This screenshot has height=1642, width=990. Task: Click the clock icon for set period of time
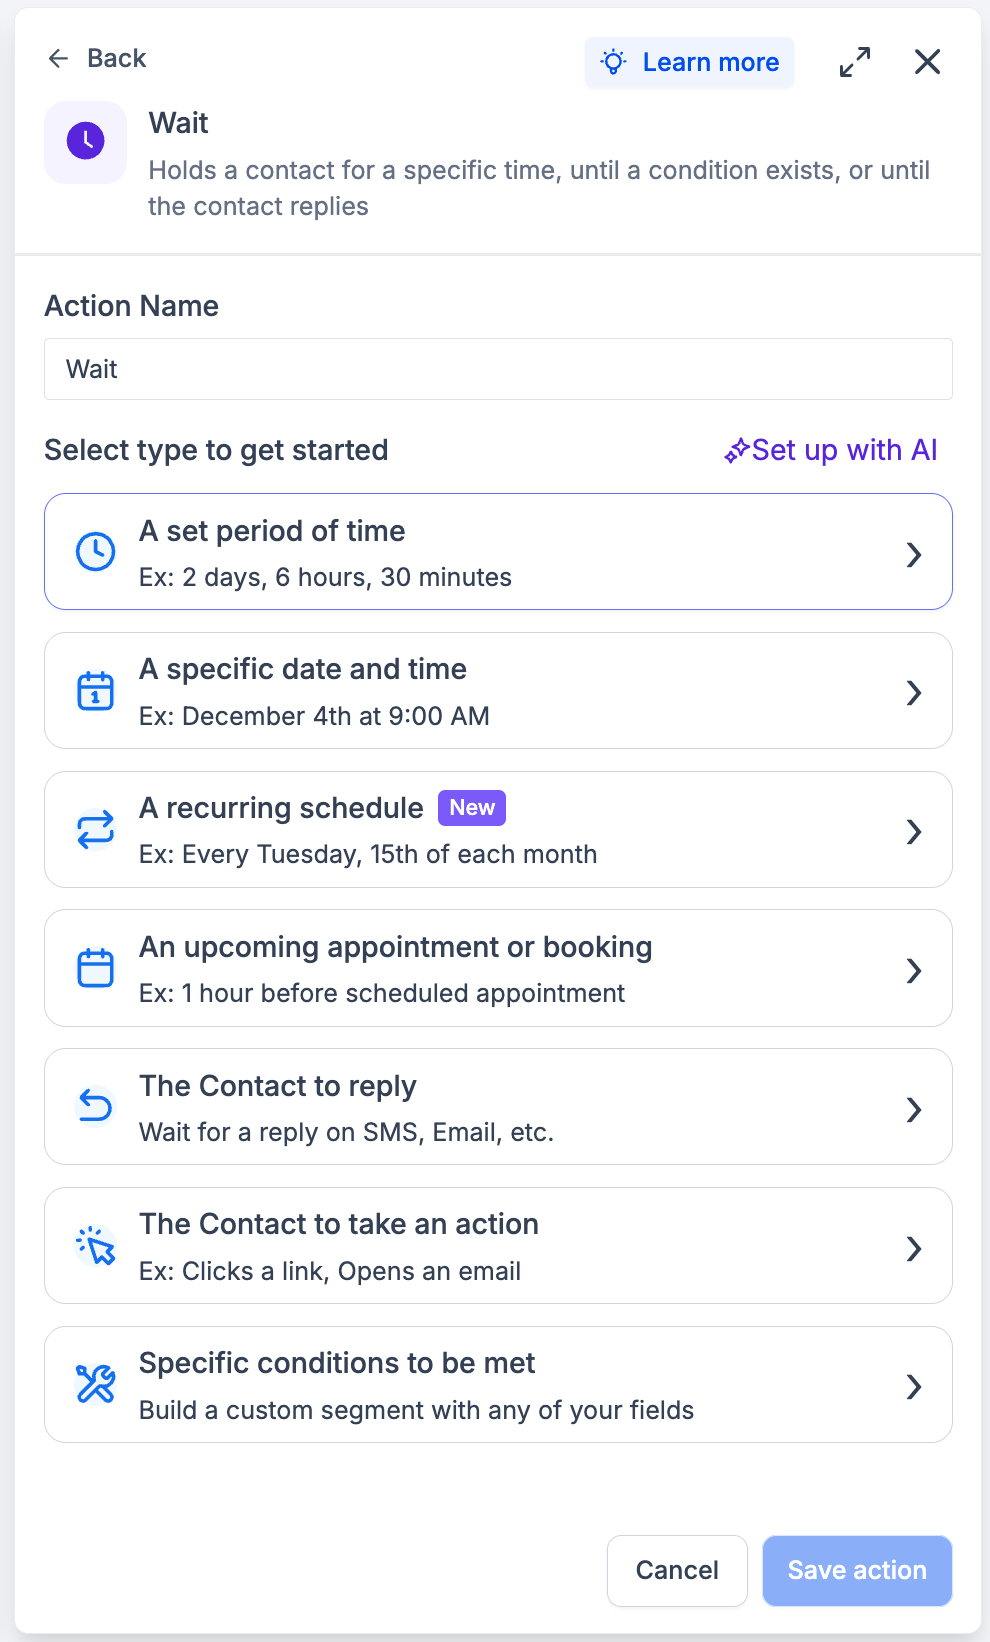pos(96,552)
